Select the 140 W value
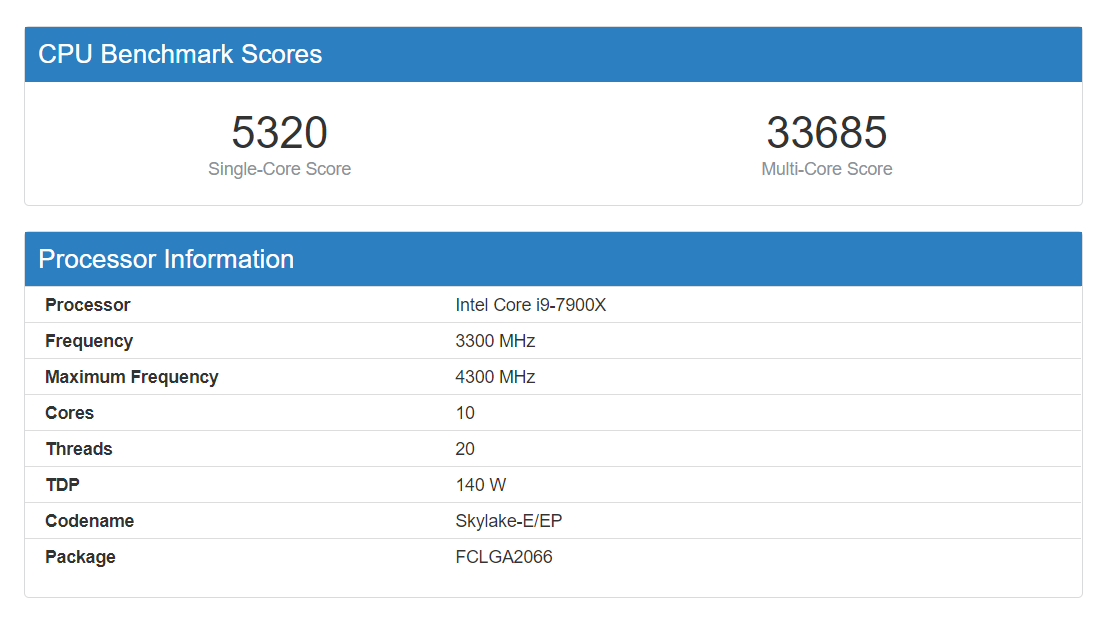This screenshot has width=1117, height=625. click(481, 485)
